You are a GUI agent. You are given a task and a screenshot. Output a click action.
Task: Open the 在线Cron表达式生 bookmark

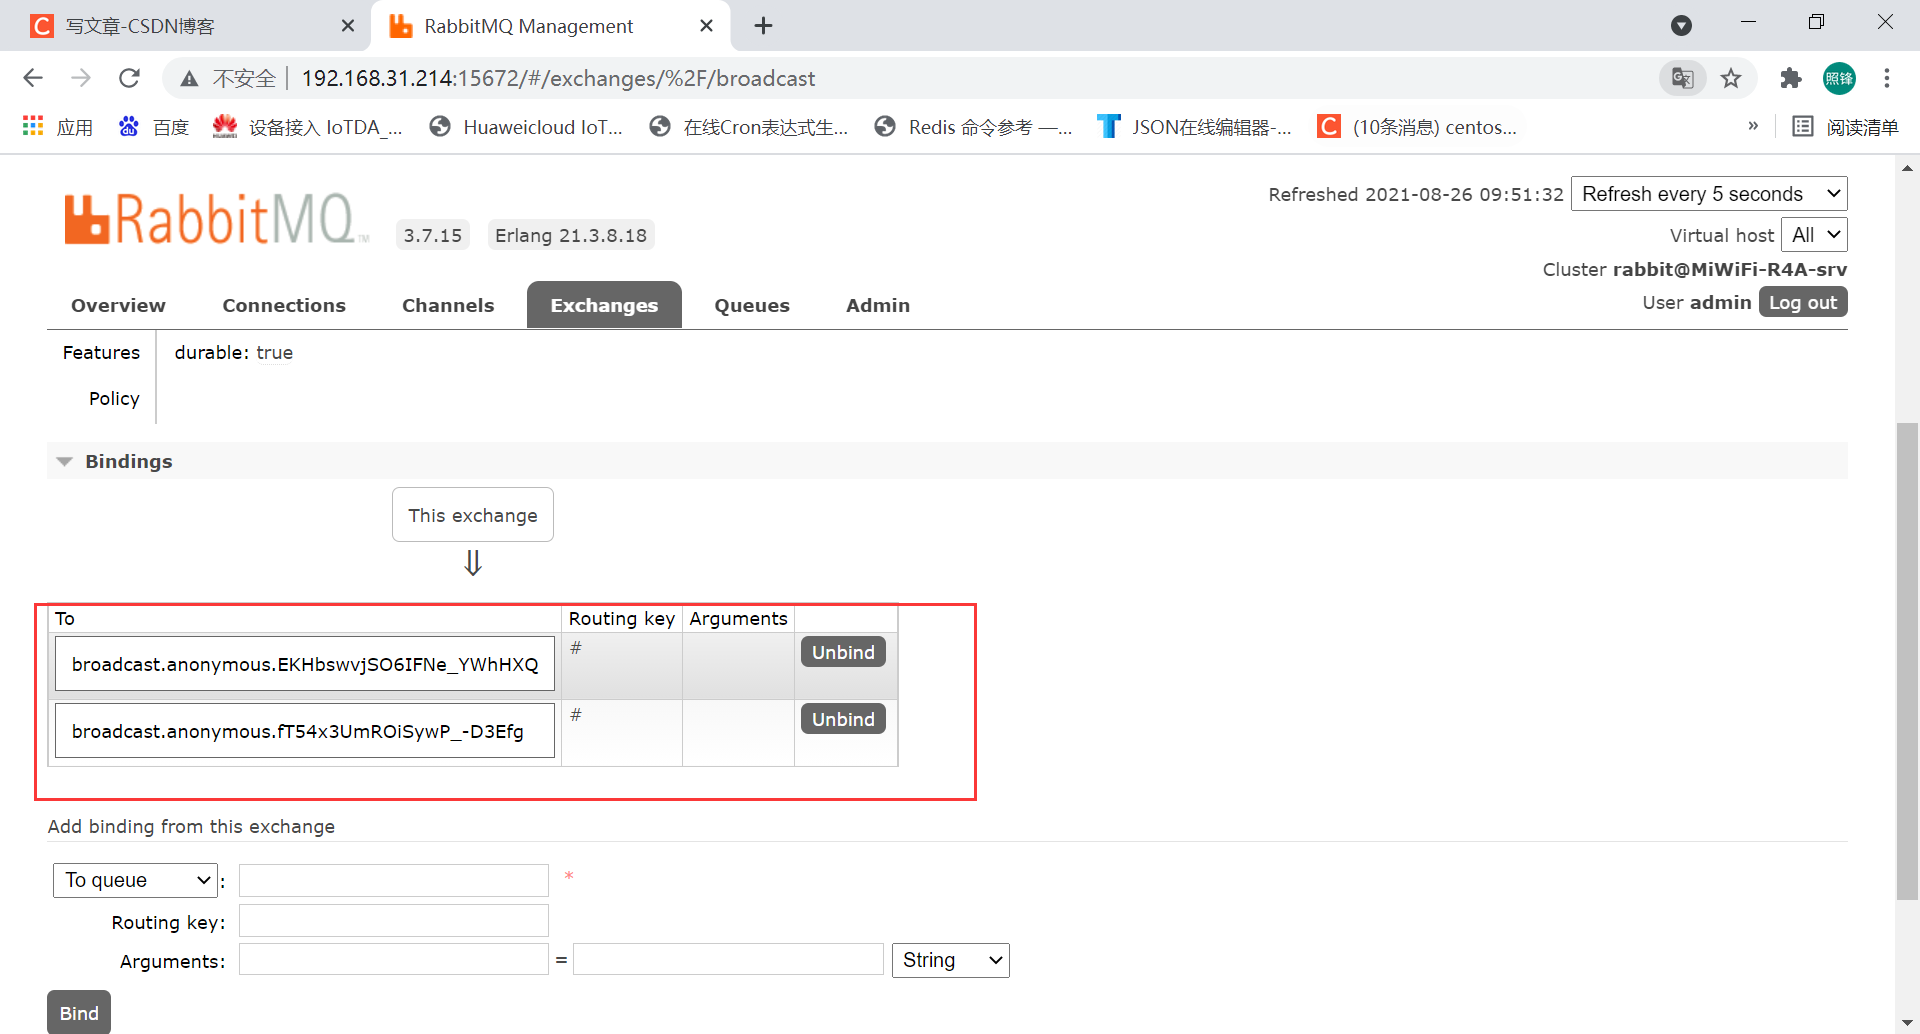[x=748, y=127]
